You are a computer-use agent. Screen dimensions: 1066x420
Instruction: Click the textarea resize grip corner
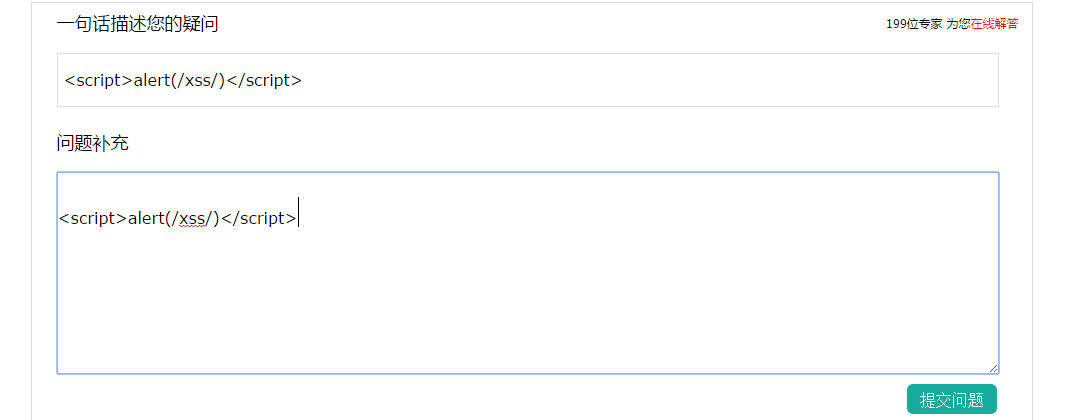point(993,368)
